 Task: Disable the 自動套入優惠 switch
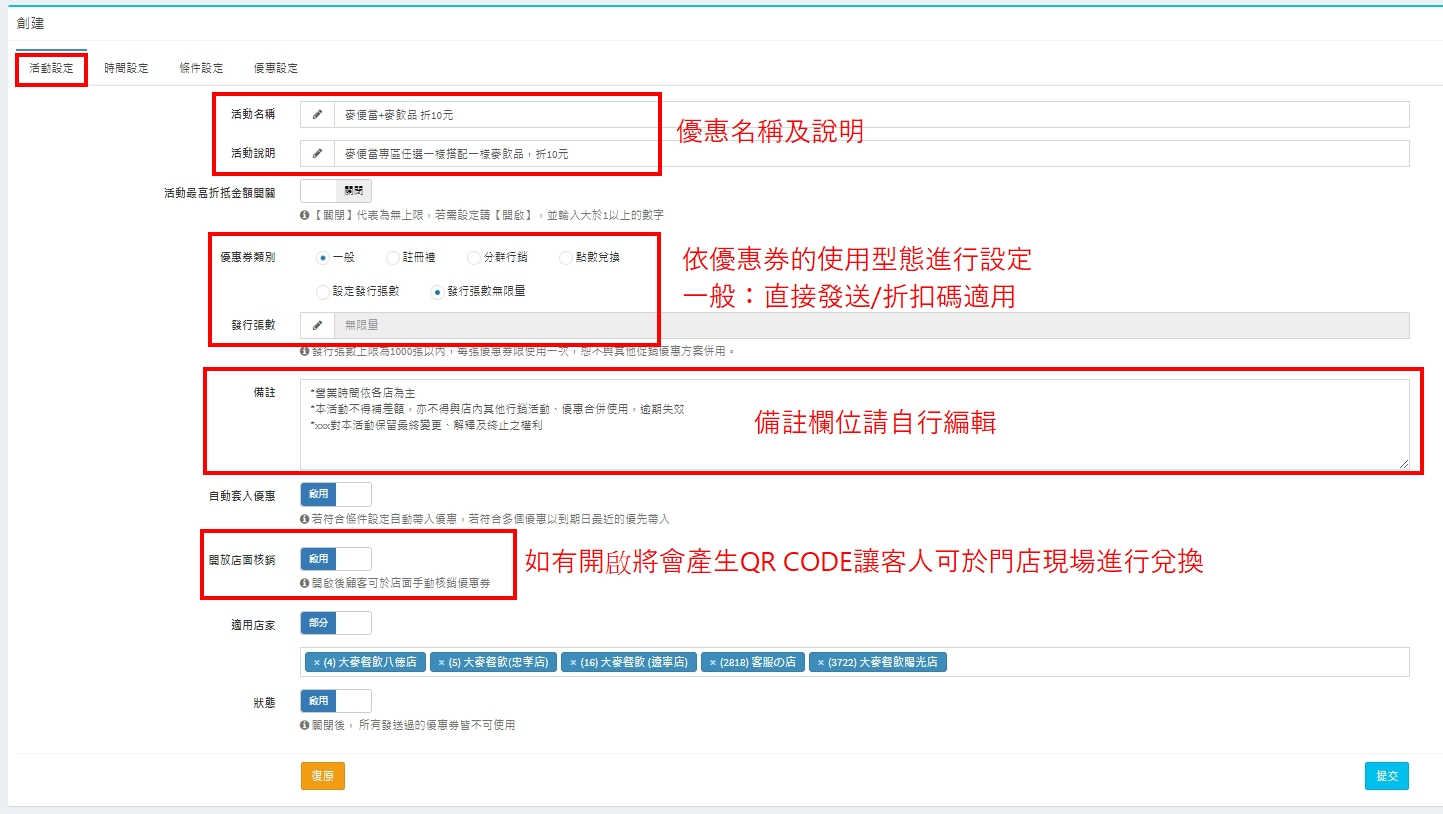(x=335, y=494)
